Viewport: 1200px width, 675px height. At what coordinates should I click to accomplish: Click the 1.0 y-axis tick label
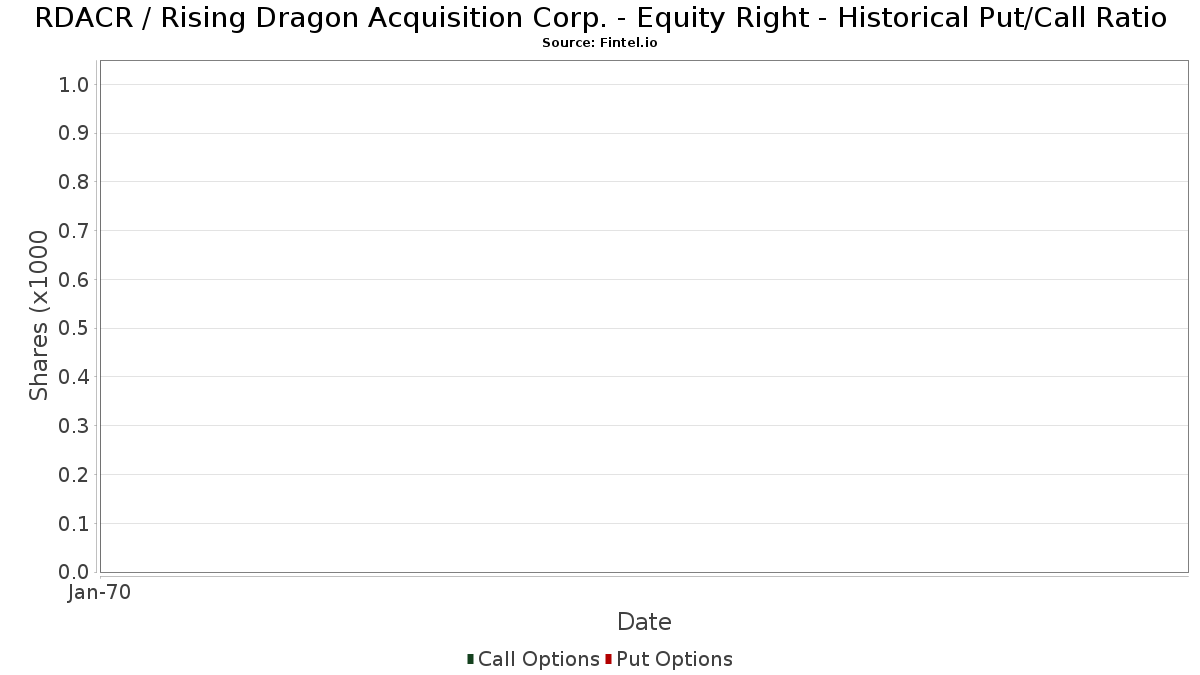pyautogui.click(x=75, y=85)
